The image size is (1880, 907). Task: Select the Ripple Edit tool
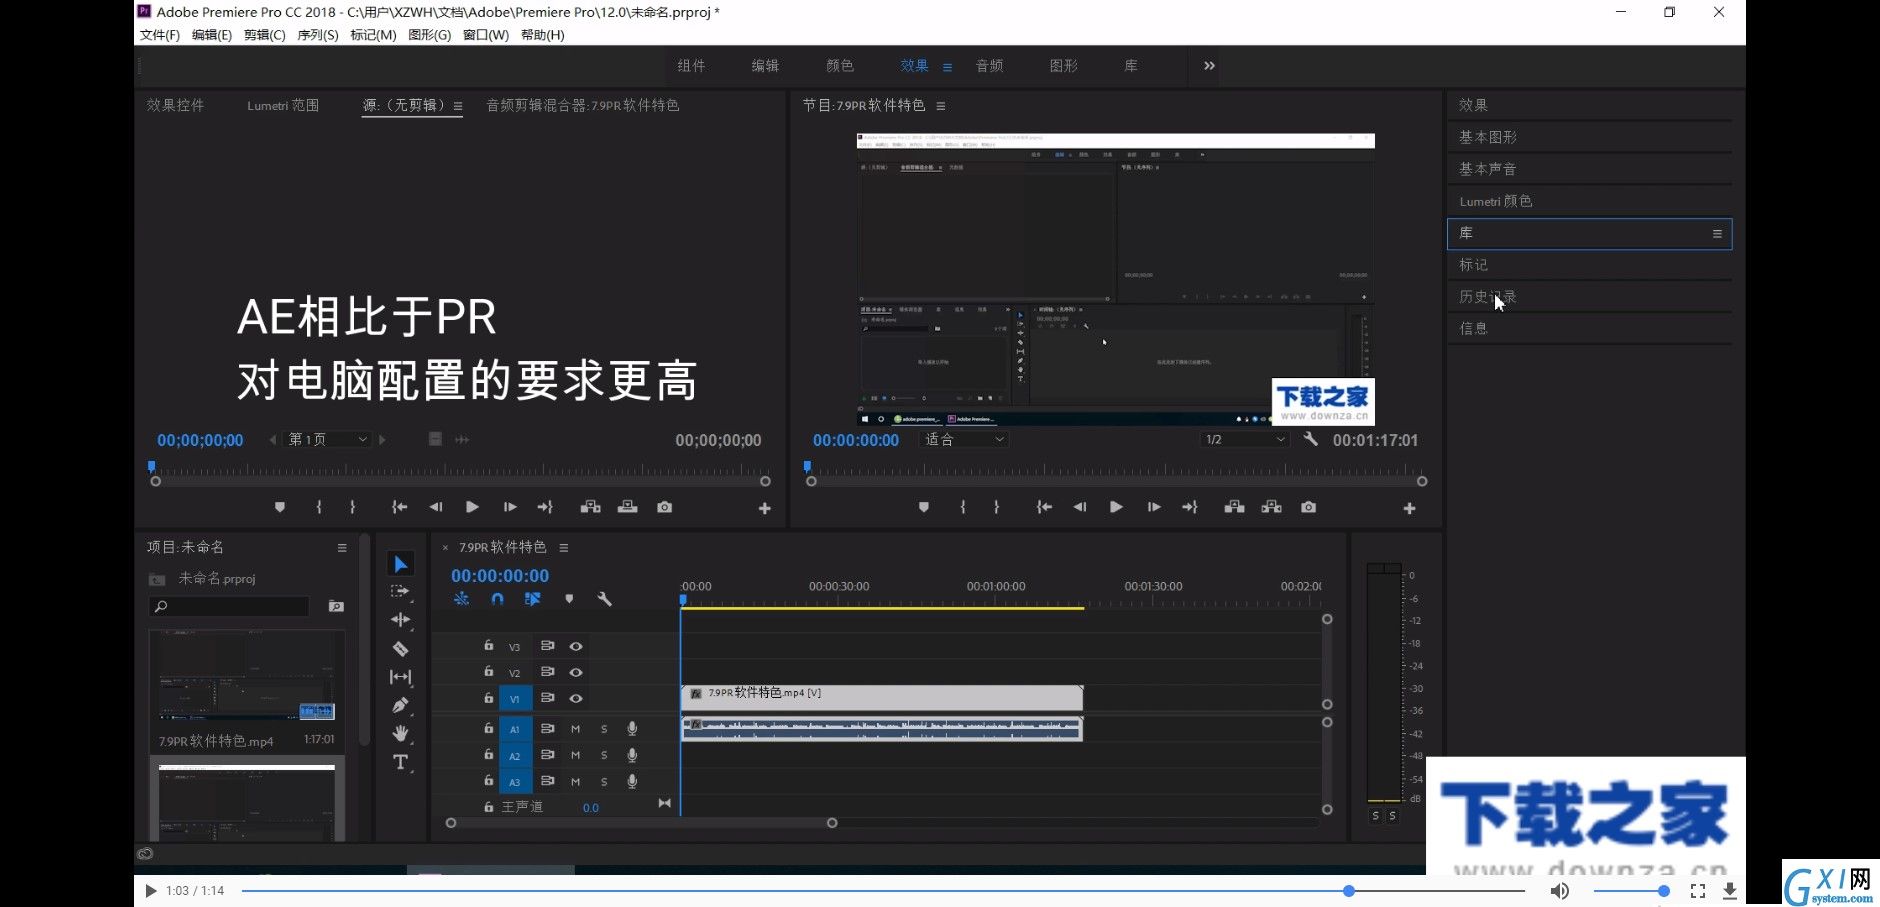(x=400, y=620)
